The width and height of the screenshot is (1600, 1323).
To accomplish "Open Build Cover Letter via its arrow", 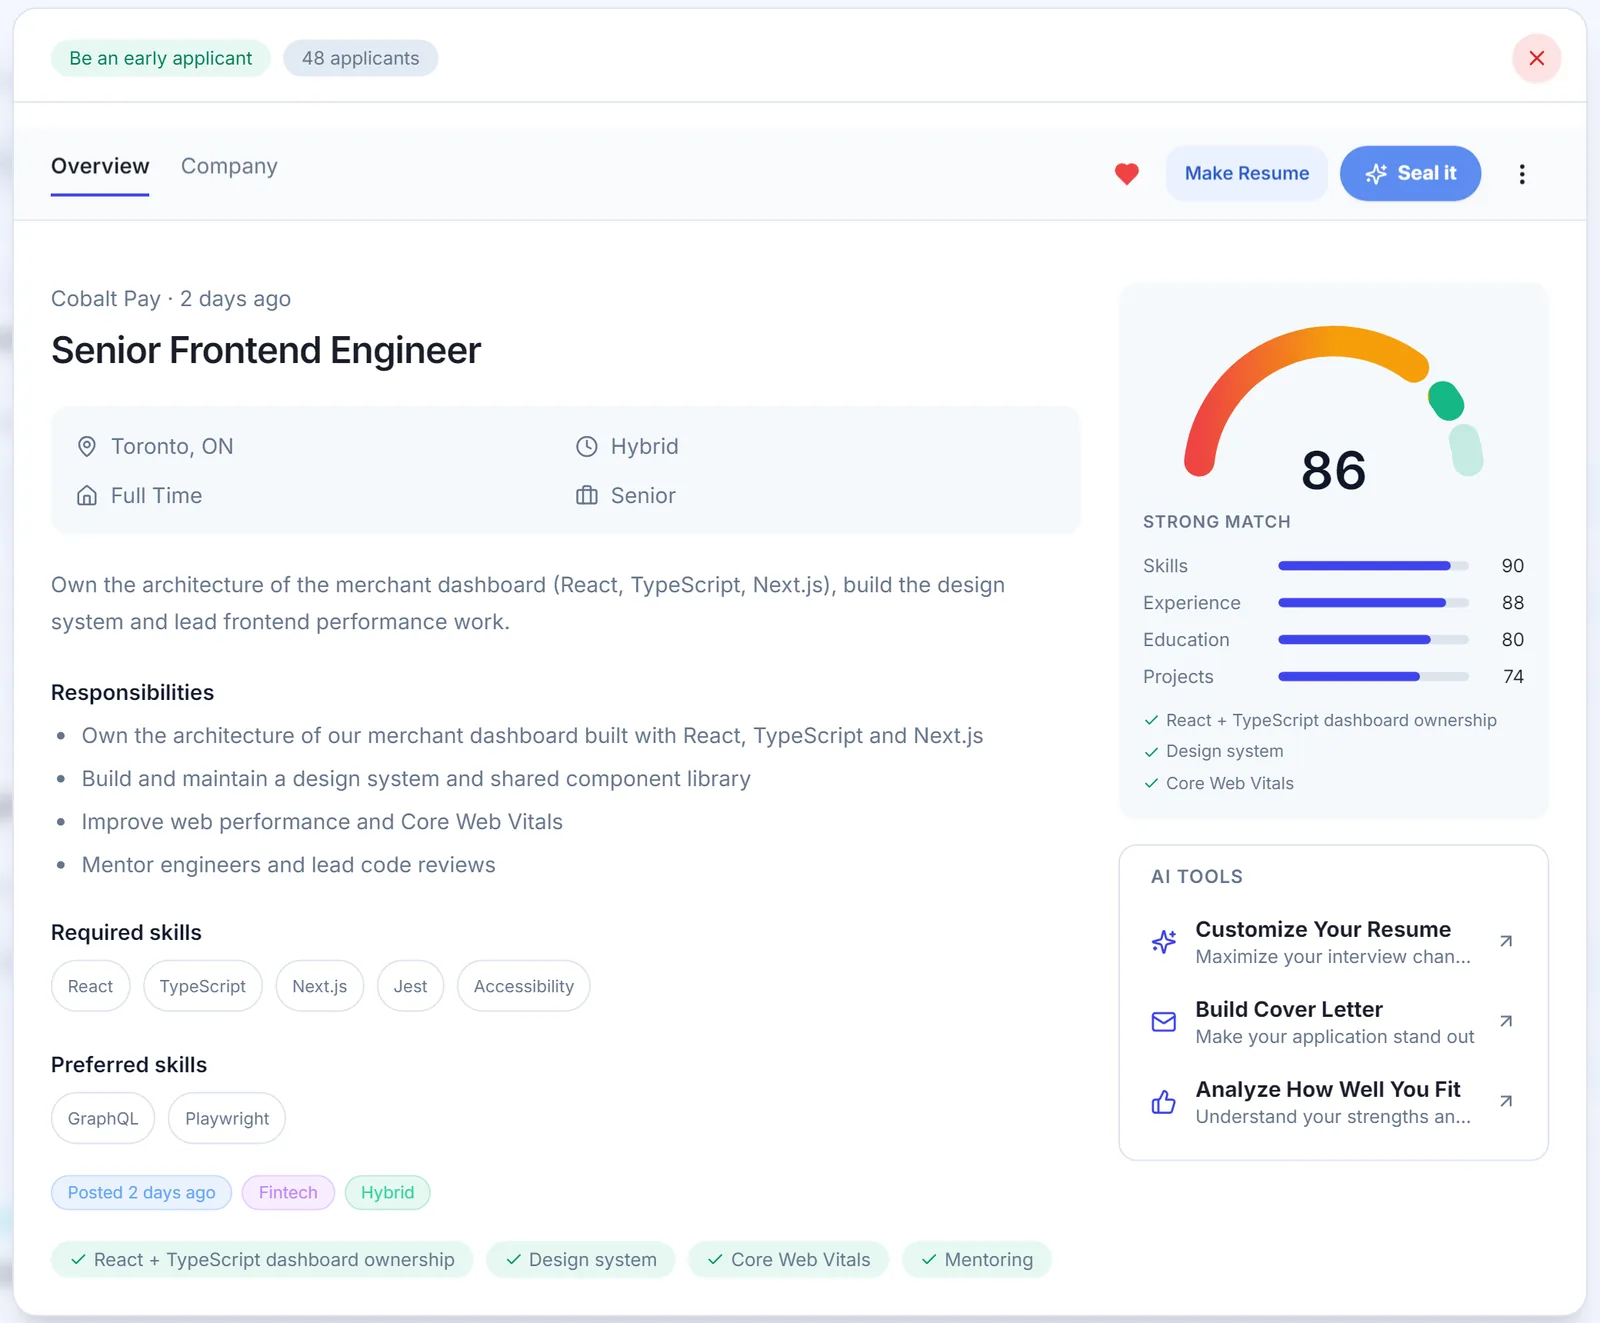I will point(1506,1021).
